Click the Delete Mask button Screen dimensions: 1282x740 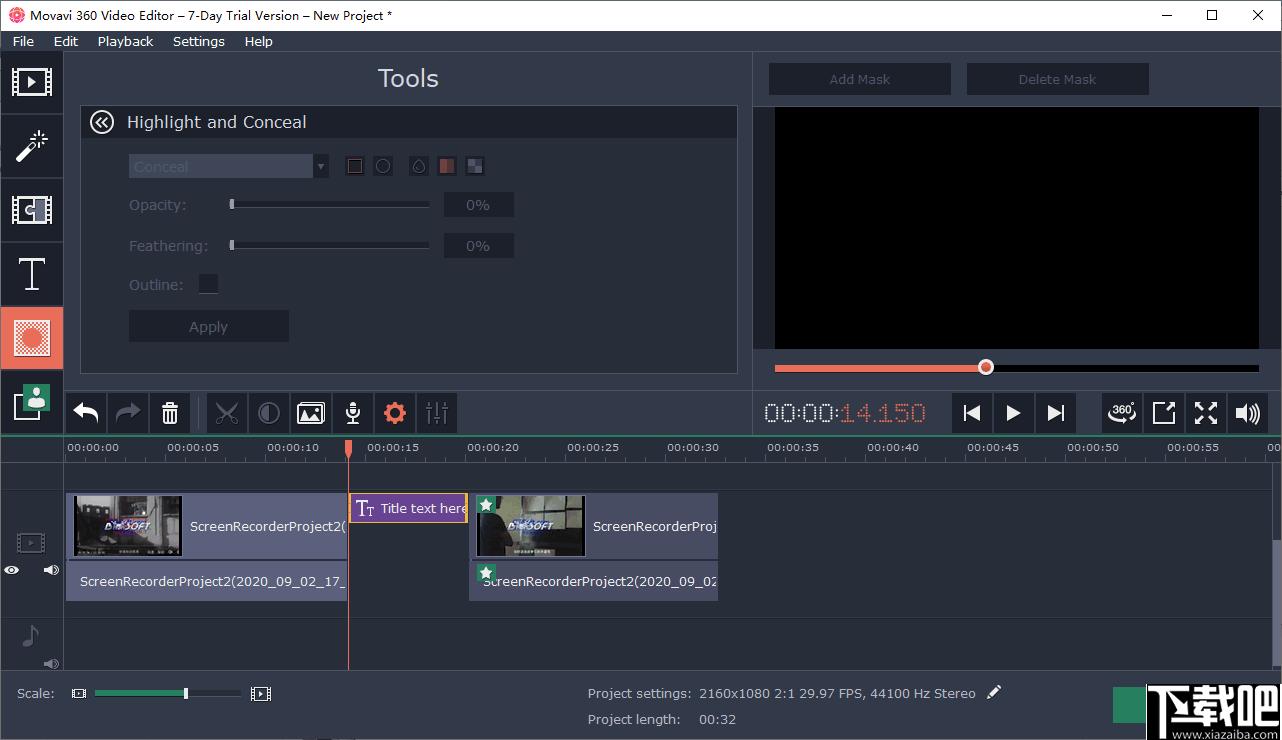click(1057, 79)
